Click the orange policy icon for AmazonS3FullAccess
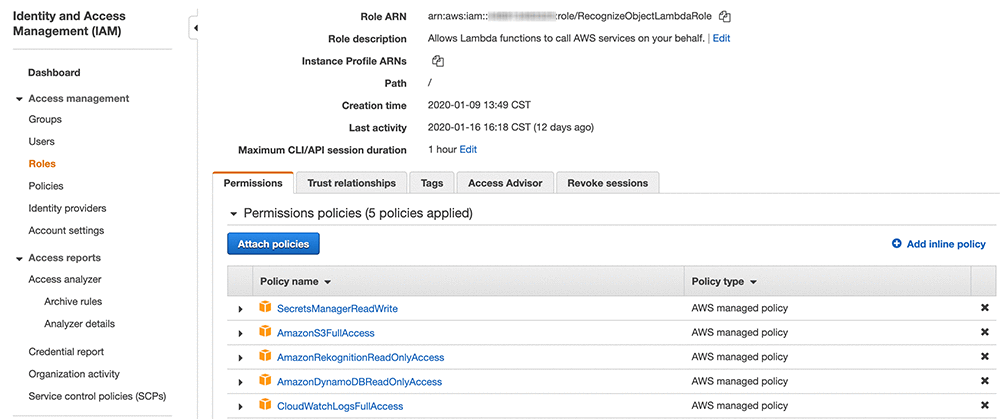Viewport: 1000px width, 419px height. click(x=265, y=332)
